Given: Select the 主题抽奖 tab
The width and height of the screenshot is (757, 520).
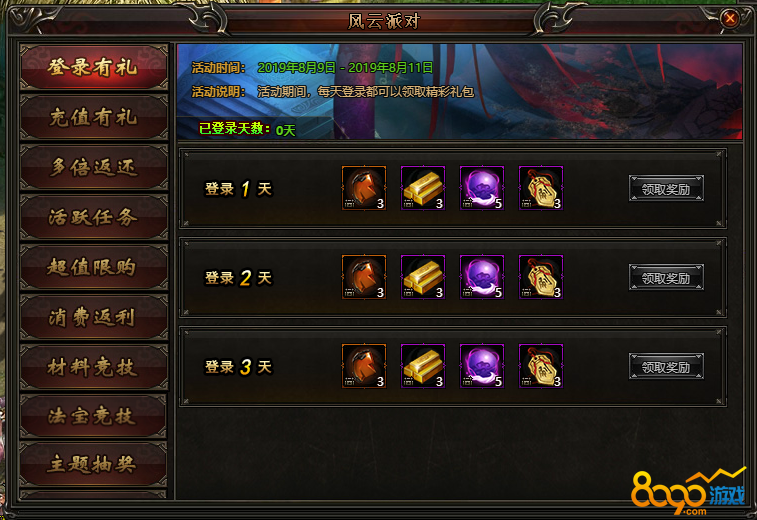Looking at the screenshot, I should pyautogui.click(x=94, y=464).
